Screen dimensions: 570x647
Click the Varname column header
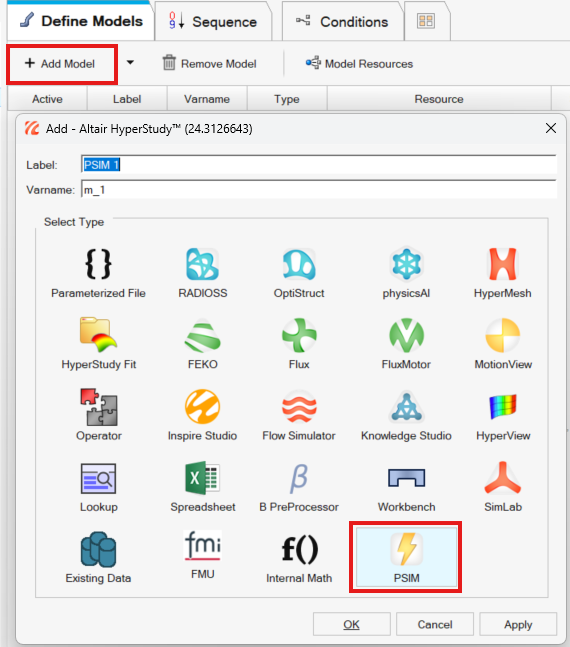[x=207, y=99]
